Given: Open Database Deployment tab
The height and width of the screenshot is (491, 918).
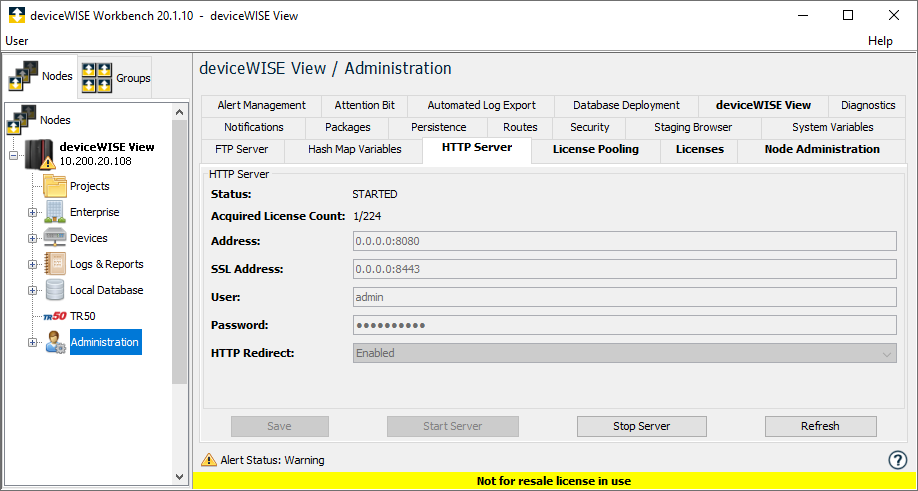Looking at the screenshot, I should click(x=626, y=105).
